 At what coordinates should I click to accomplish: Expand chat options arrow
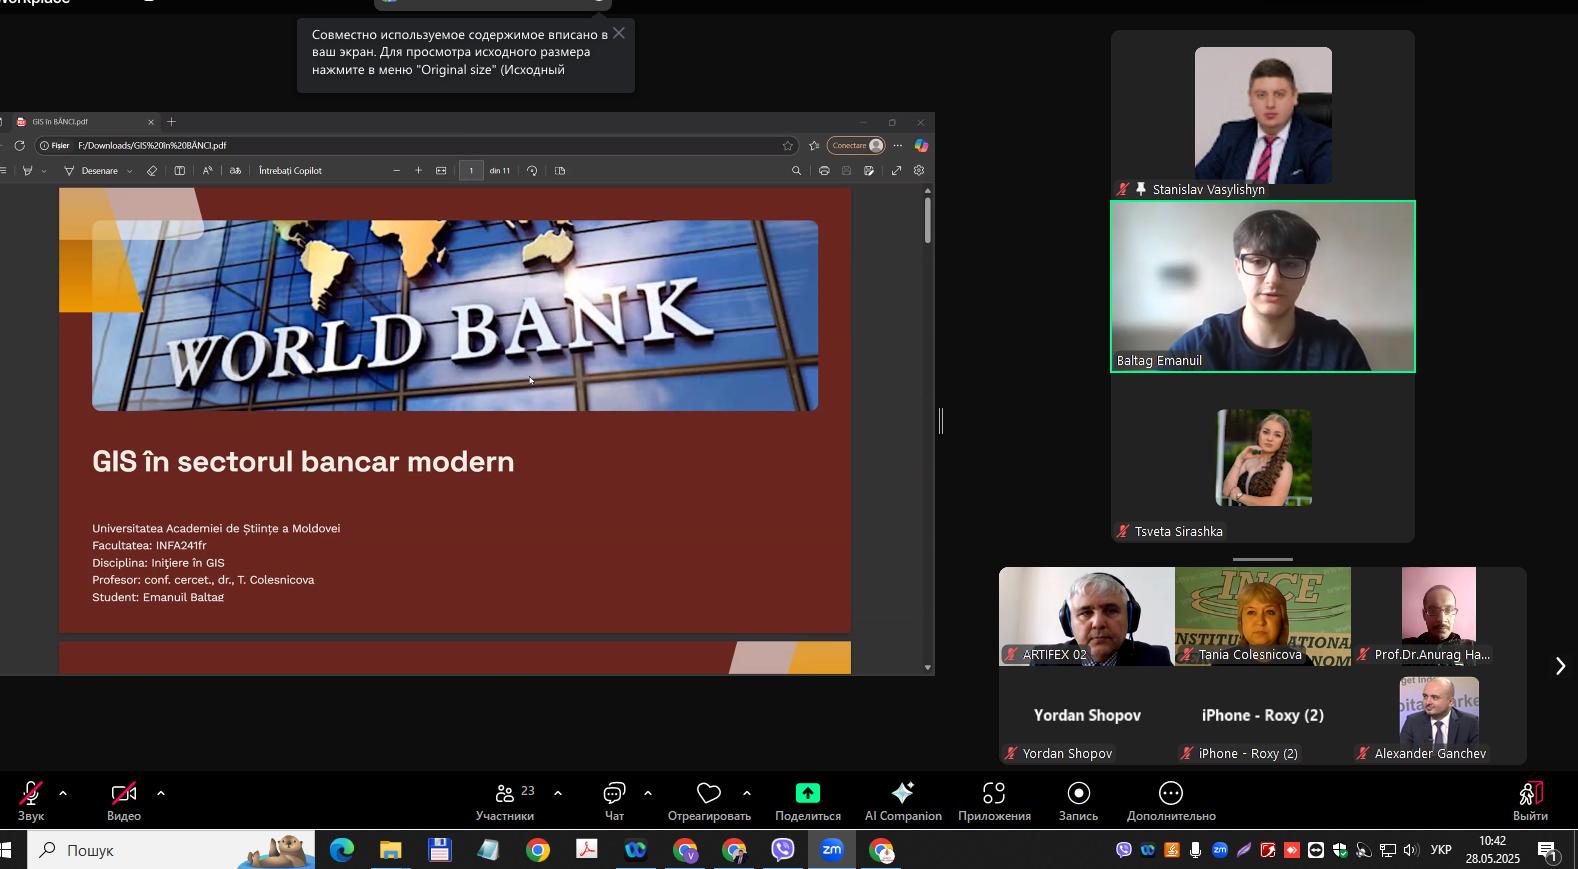pyautogui.click(x=648, y=794)
